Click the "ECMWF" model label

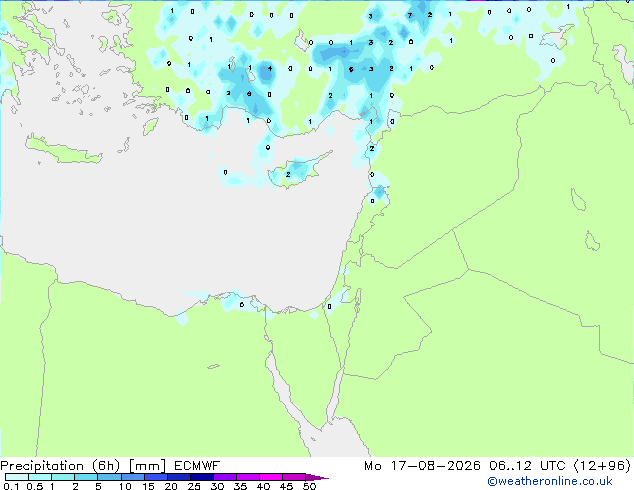(x=197, y=466)
